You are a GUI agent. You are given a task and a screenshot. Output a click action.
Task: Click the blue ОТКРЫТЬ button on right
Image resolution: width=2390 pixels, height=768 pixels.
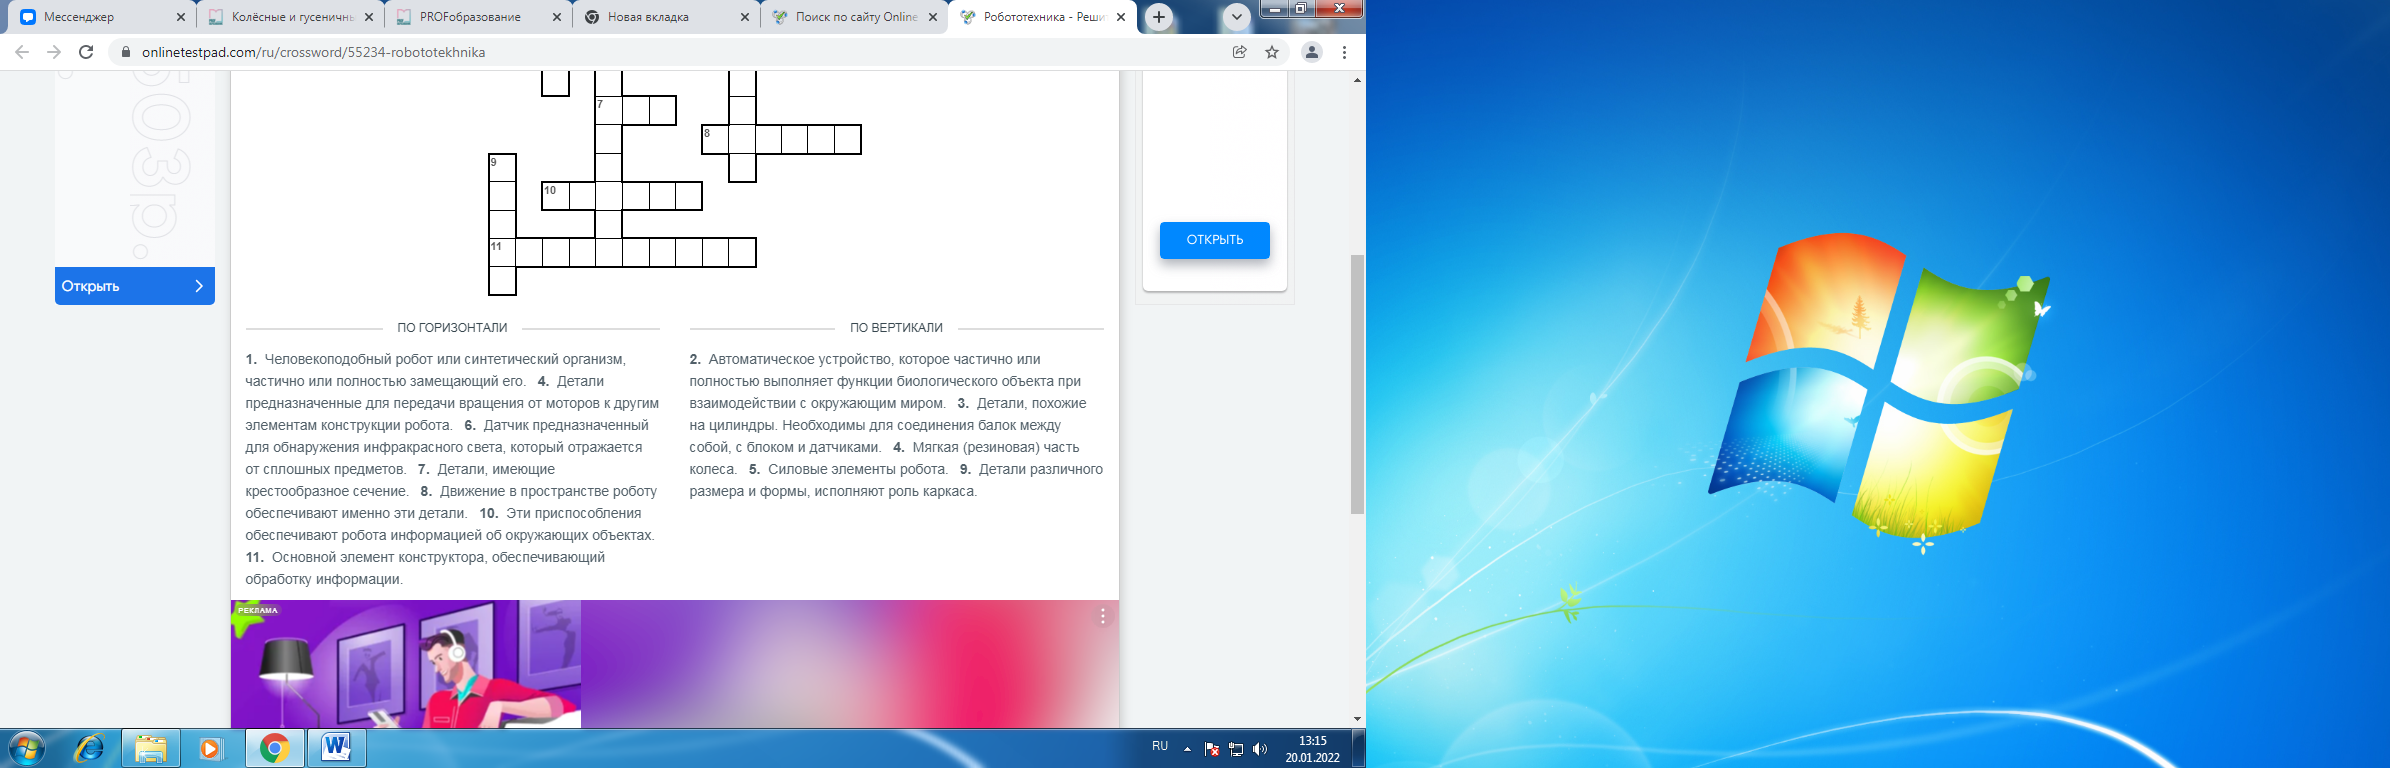1214,240
